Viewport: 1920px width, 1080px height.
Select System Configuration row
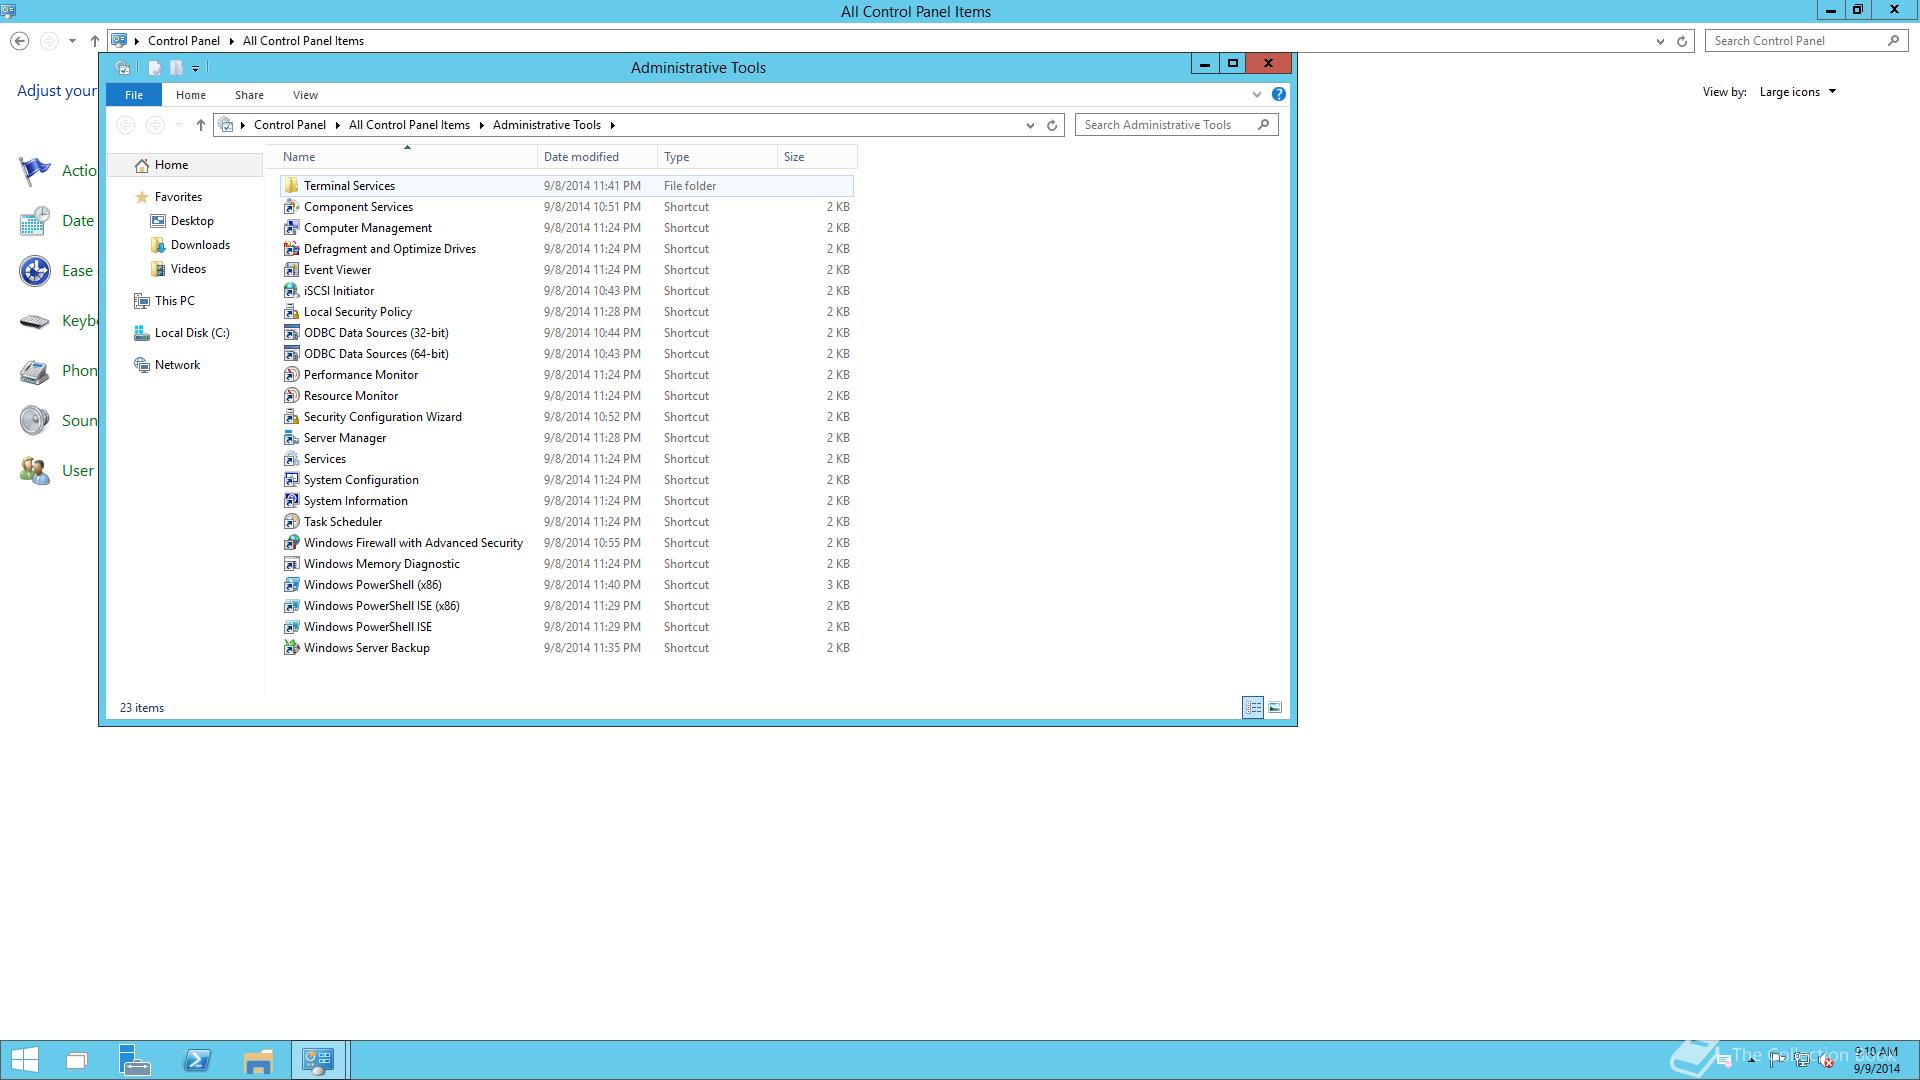[567, 480]
